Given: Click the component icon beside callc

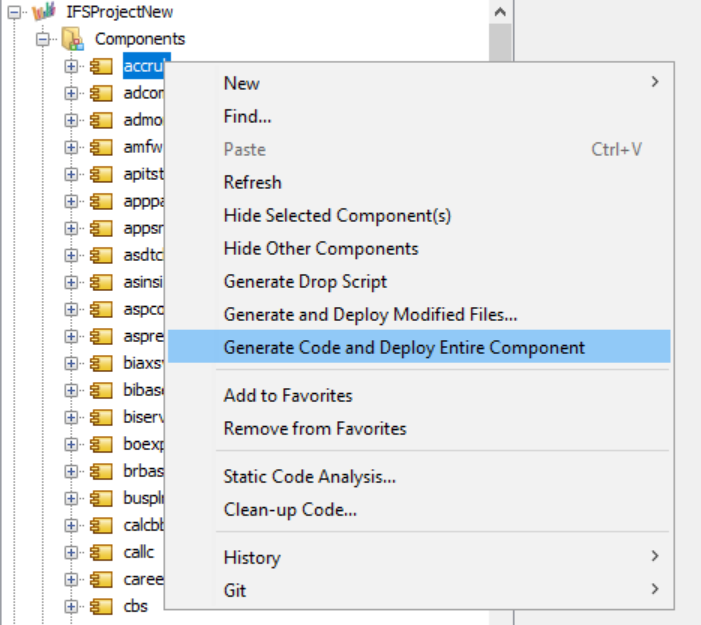Looking at the screenshot, I should [101, 552].
